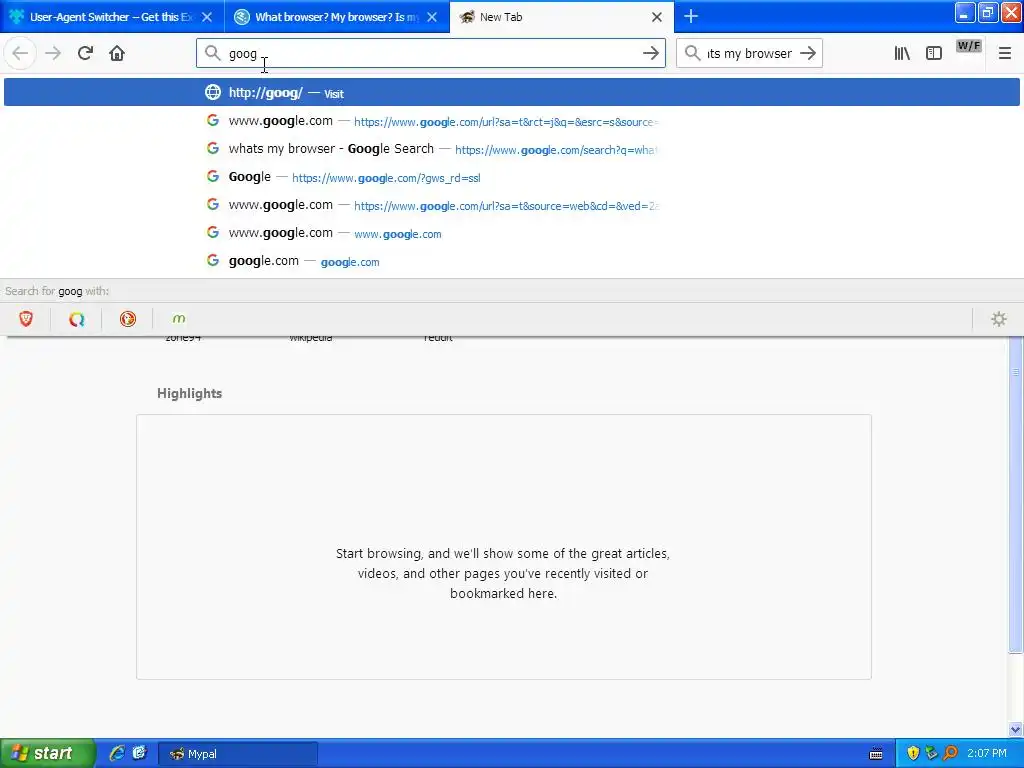Click the safely remove hardware tray icon
1024x768 pixels.
tap(931, 754)
